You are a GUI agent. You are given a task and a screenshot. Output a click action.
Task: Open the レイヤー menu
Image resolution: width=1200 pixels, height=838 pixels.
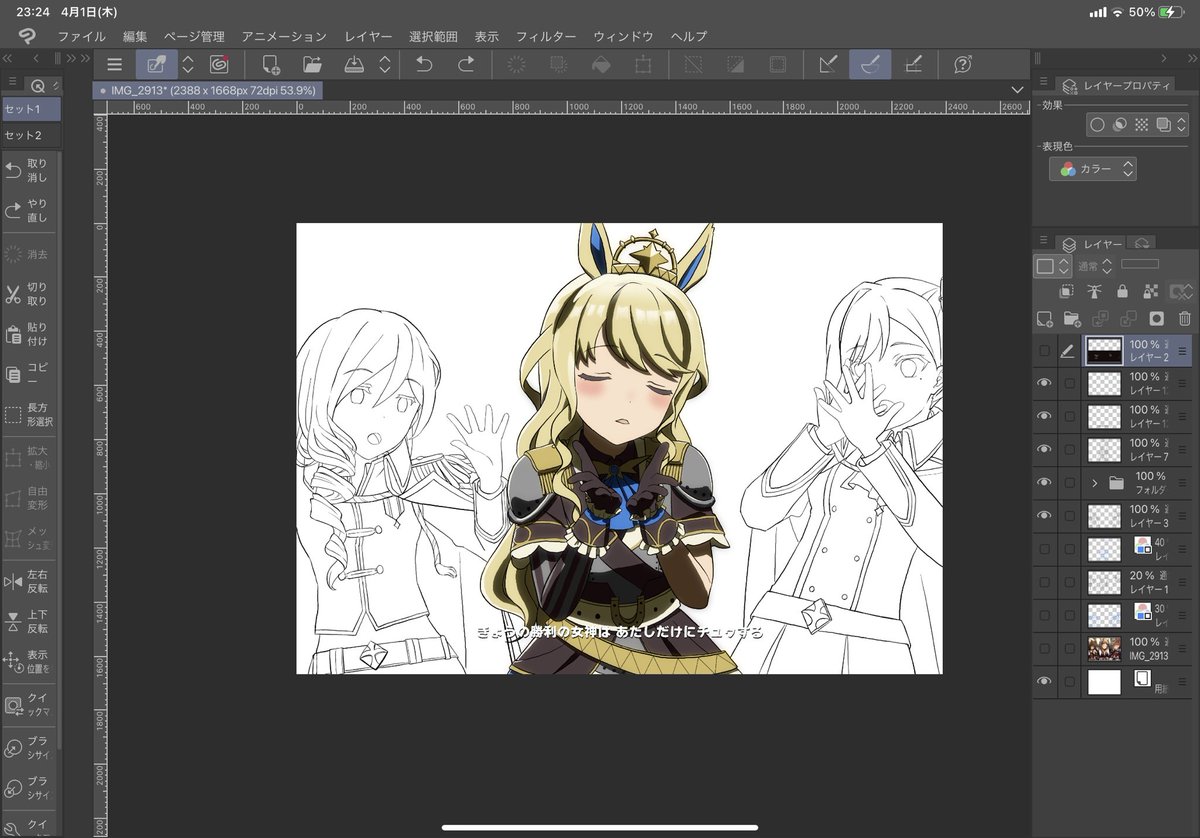click(368, 36)
